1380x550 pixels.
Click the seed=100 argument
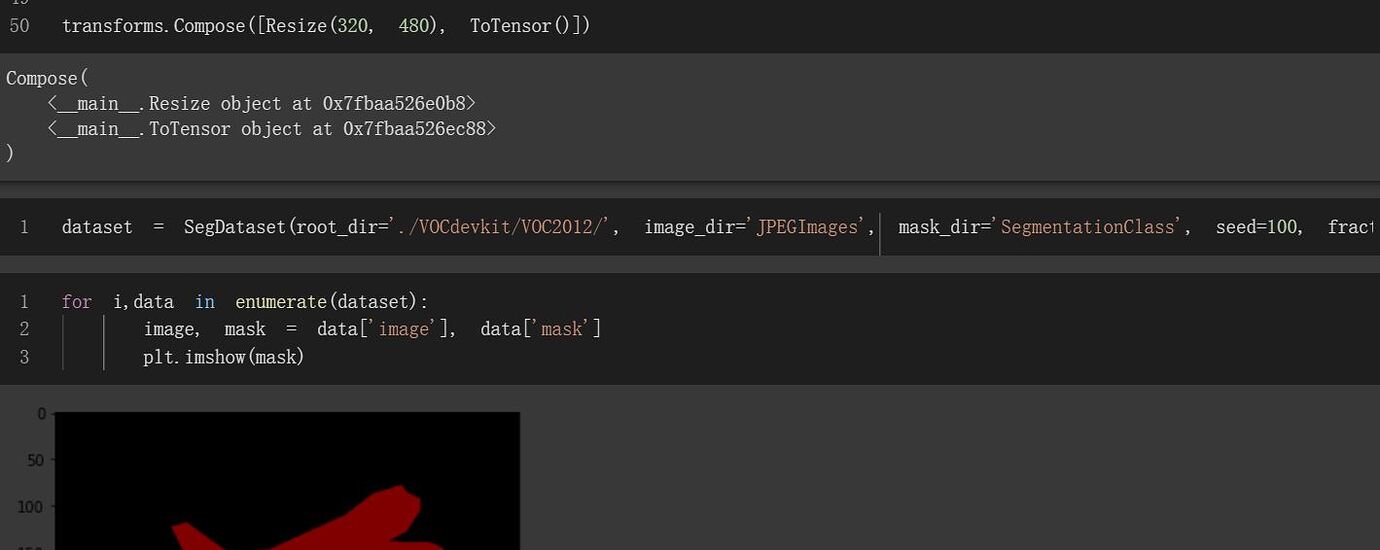(x=1257, y=227)
